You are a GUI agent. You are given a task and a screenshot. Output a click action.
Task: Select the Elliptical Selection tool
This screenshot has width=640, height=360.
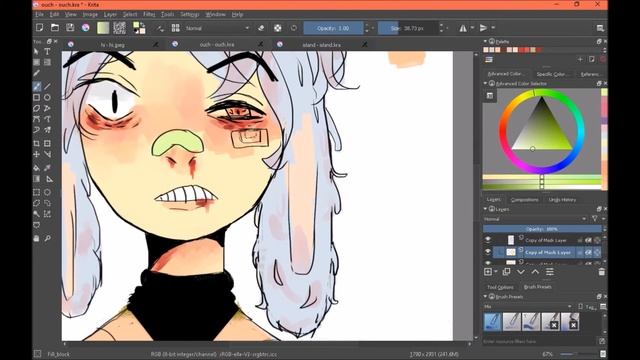[47, 192]
